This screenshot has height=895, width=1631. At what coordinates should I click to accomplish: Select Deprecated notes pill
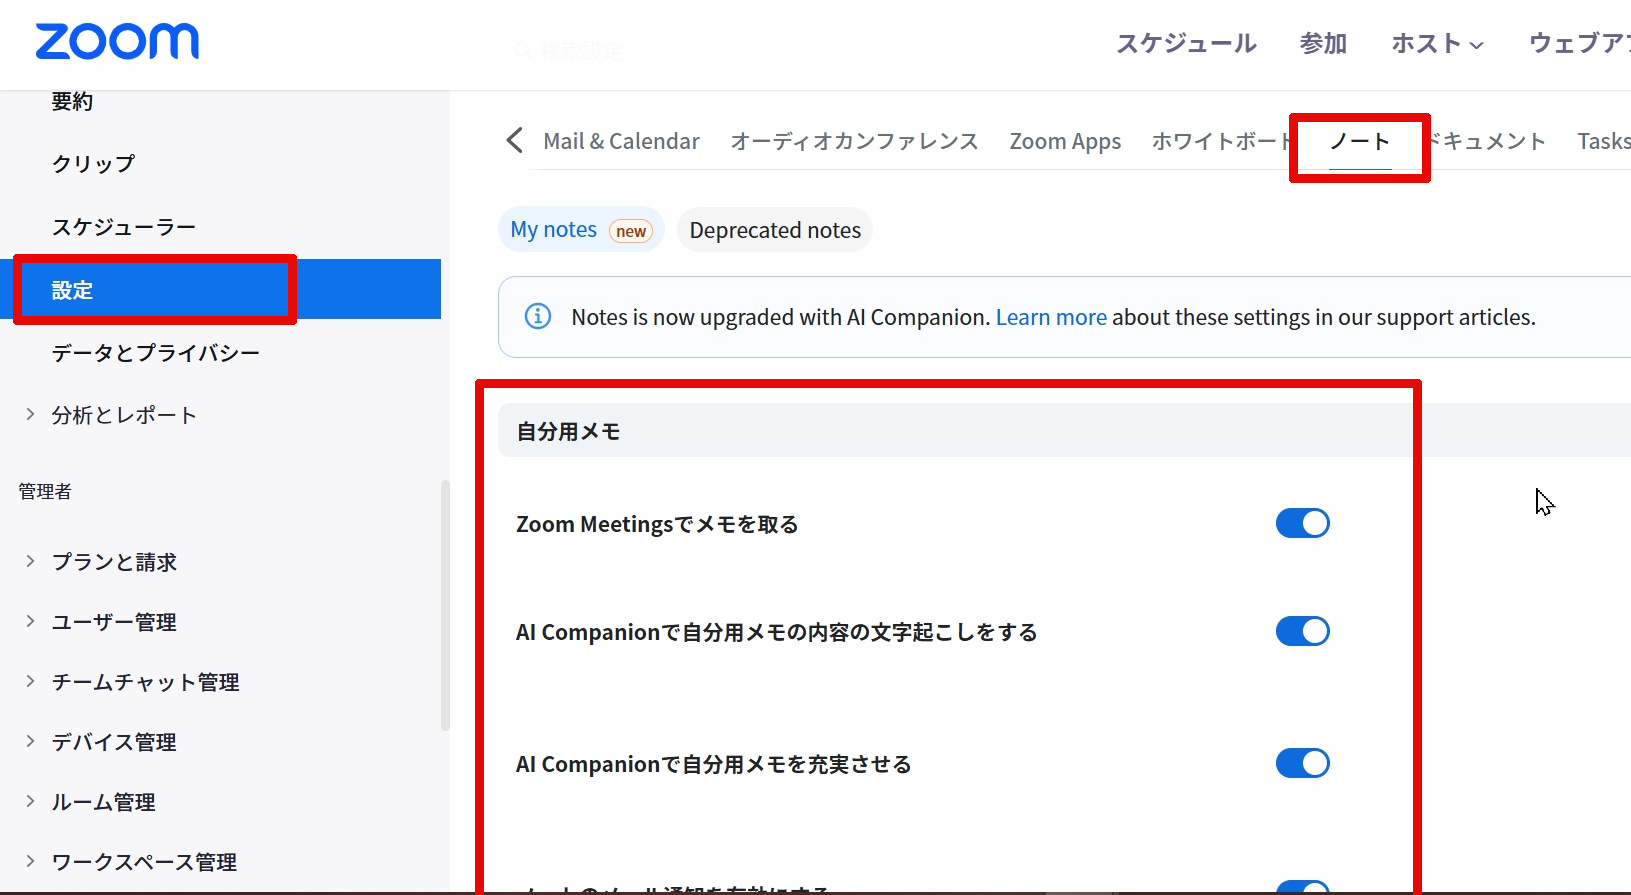pos(775,230)
